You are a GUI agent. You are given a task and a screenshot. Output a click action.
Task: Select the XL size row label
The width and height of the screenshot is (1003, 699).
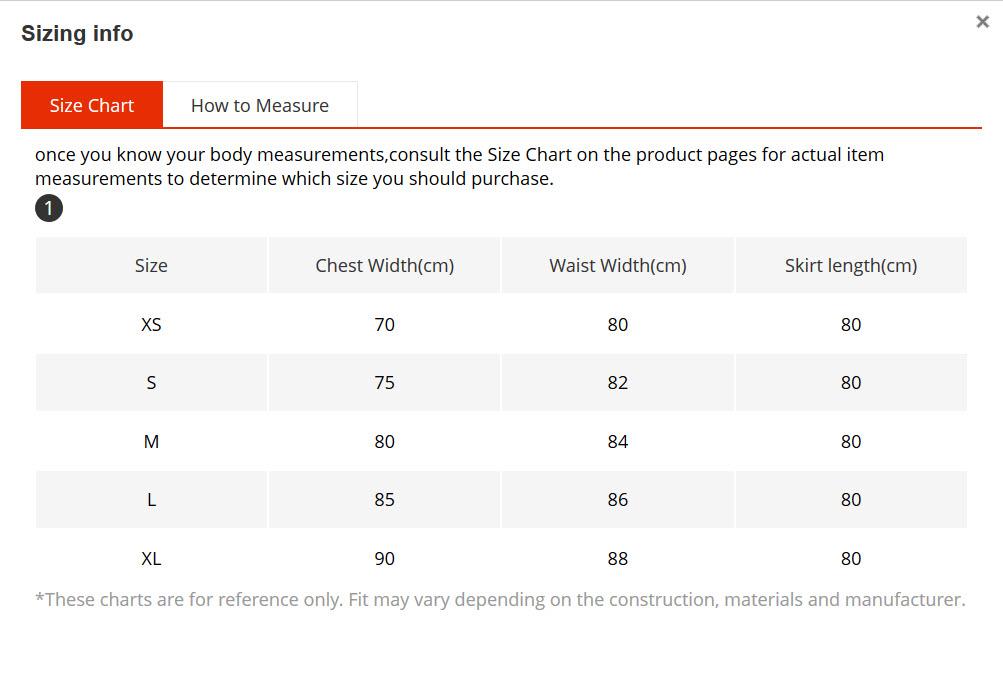click(x=151, y=558)
